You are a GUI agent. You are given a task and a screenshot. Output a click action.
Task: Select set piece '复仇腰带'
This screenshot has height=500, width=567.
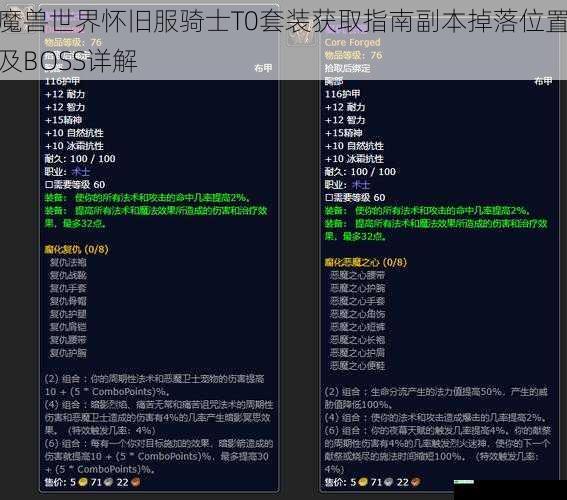(x=68, y=340)
